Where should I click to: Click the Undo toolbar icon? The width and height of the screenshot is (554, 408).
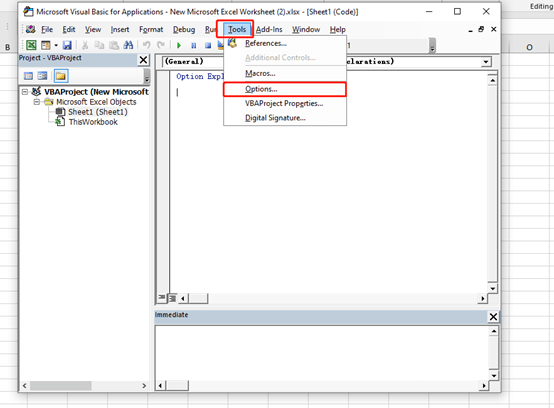tap(146, 45)
